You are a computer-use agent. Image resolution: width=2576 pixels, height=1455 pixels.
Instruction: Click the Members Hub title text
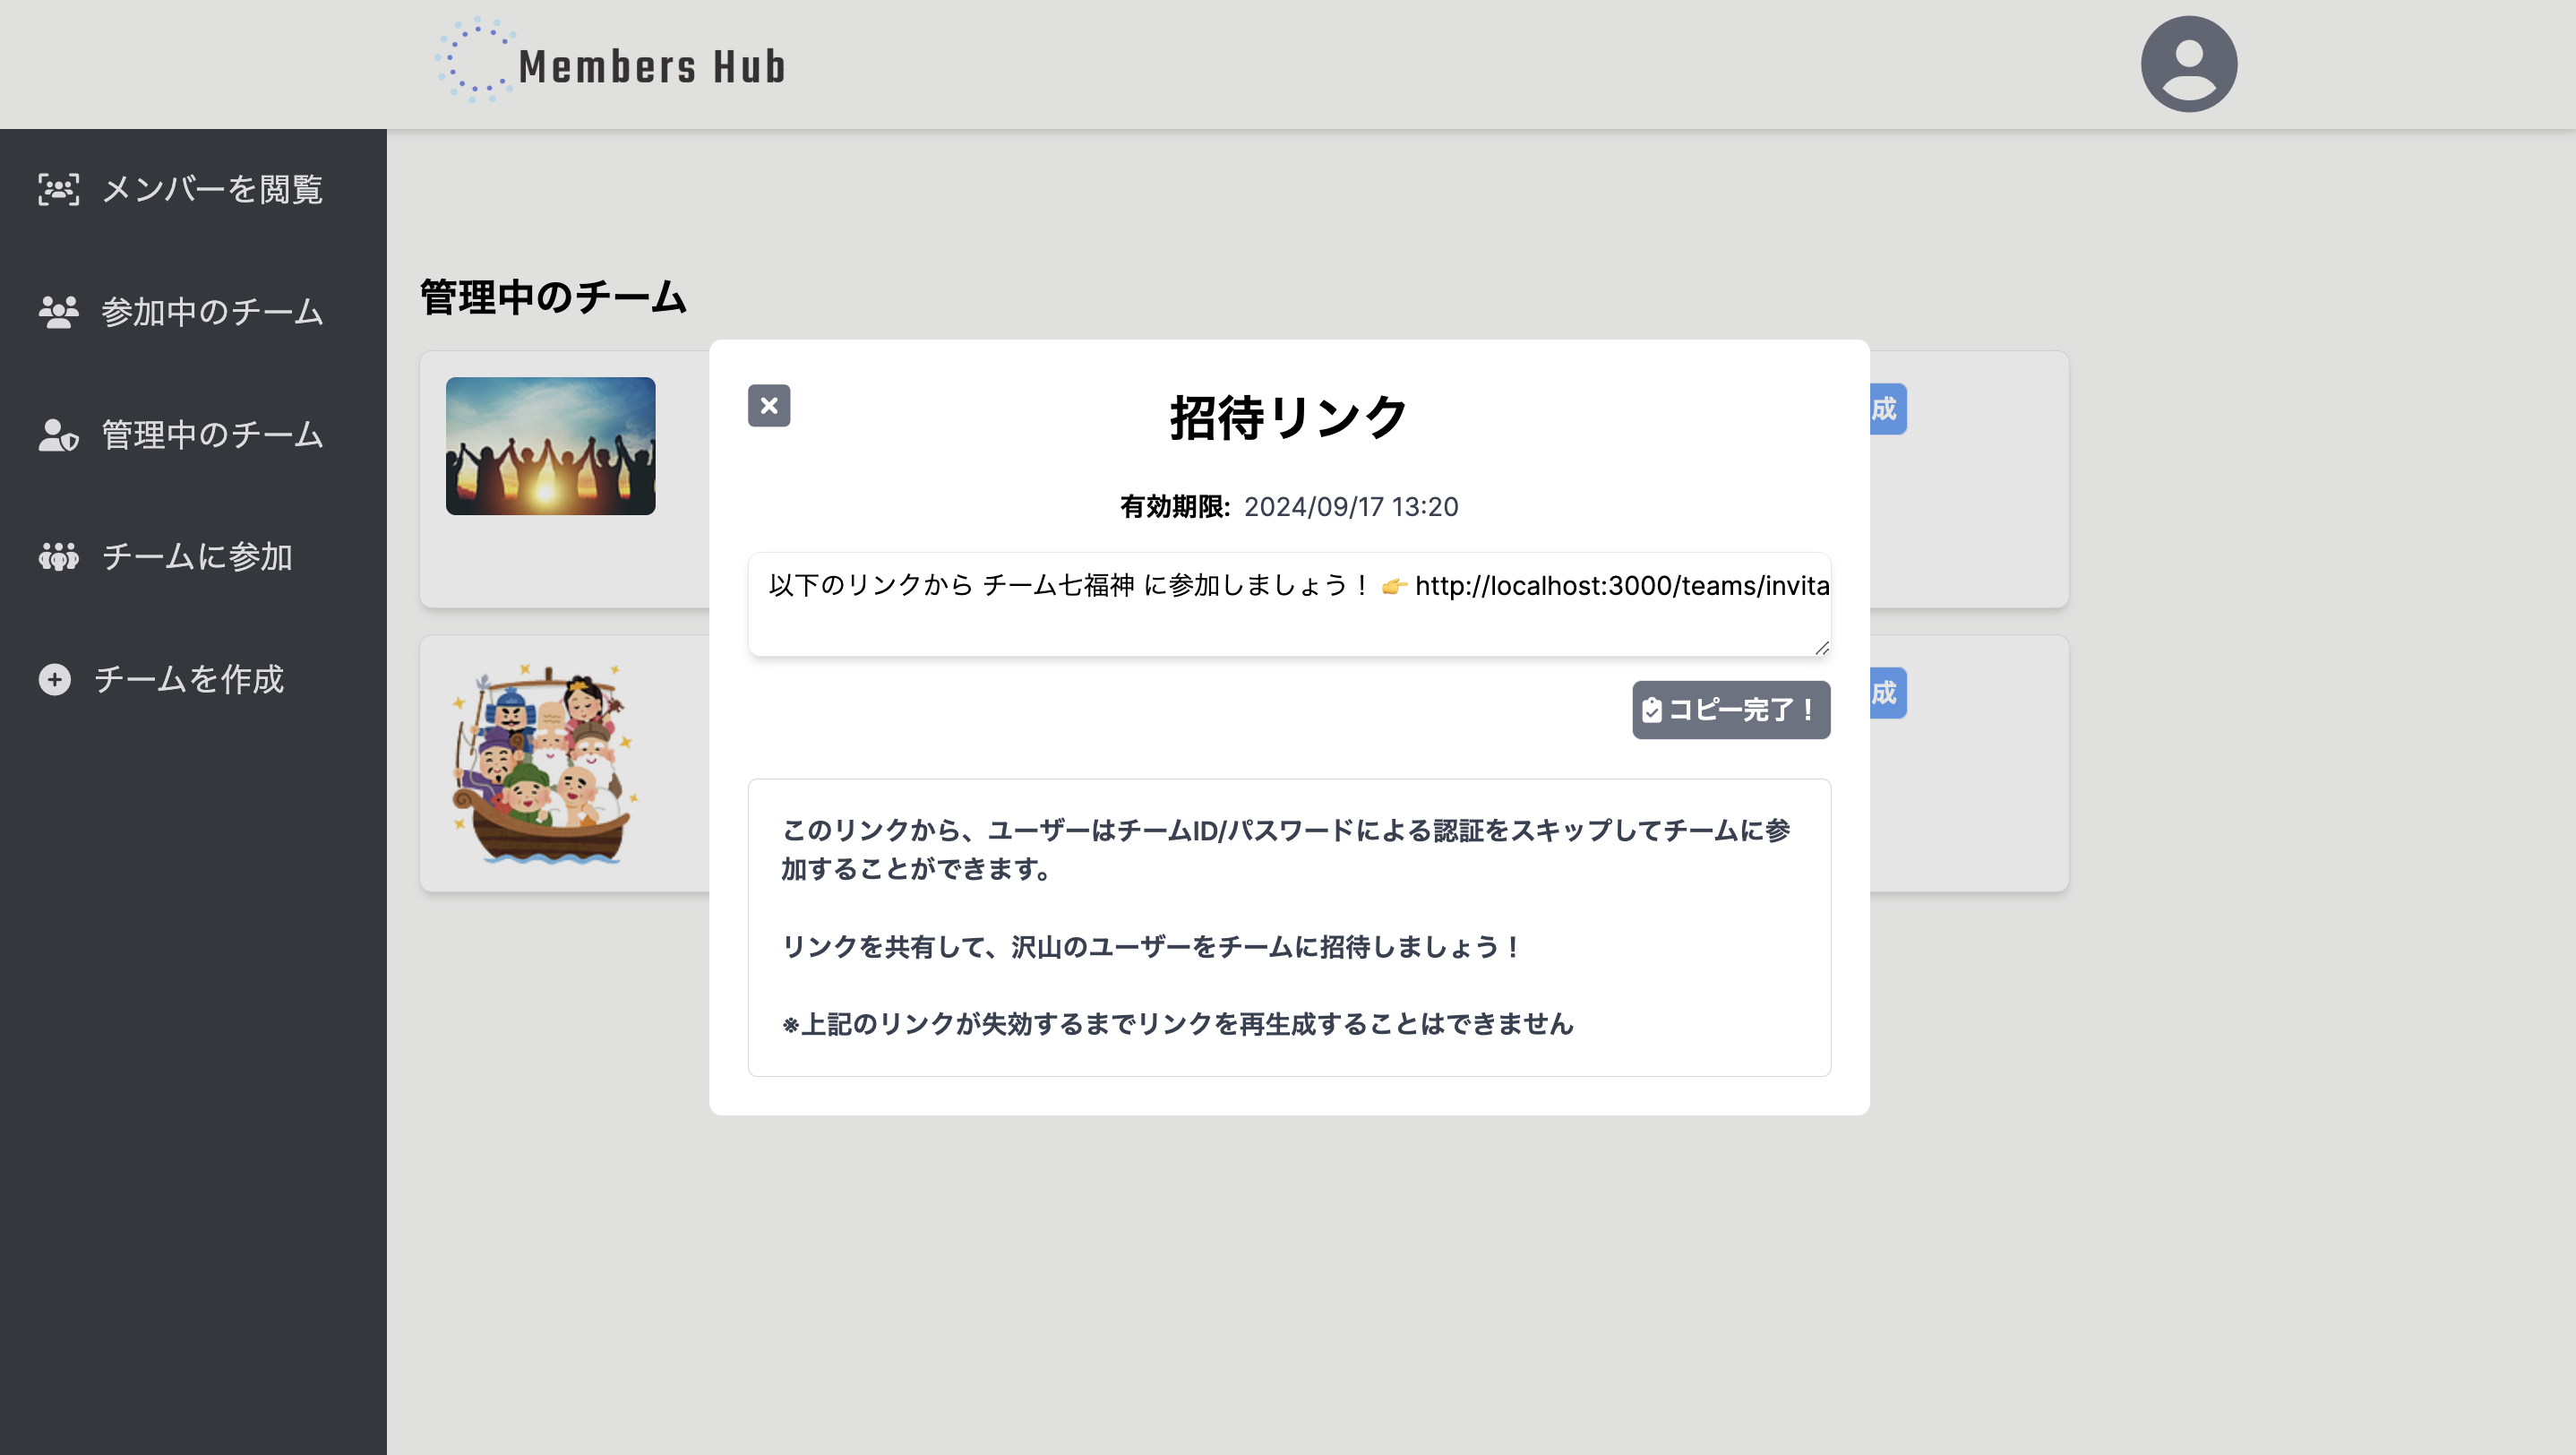(652, 67)
